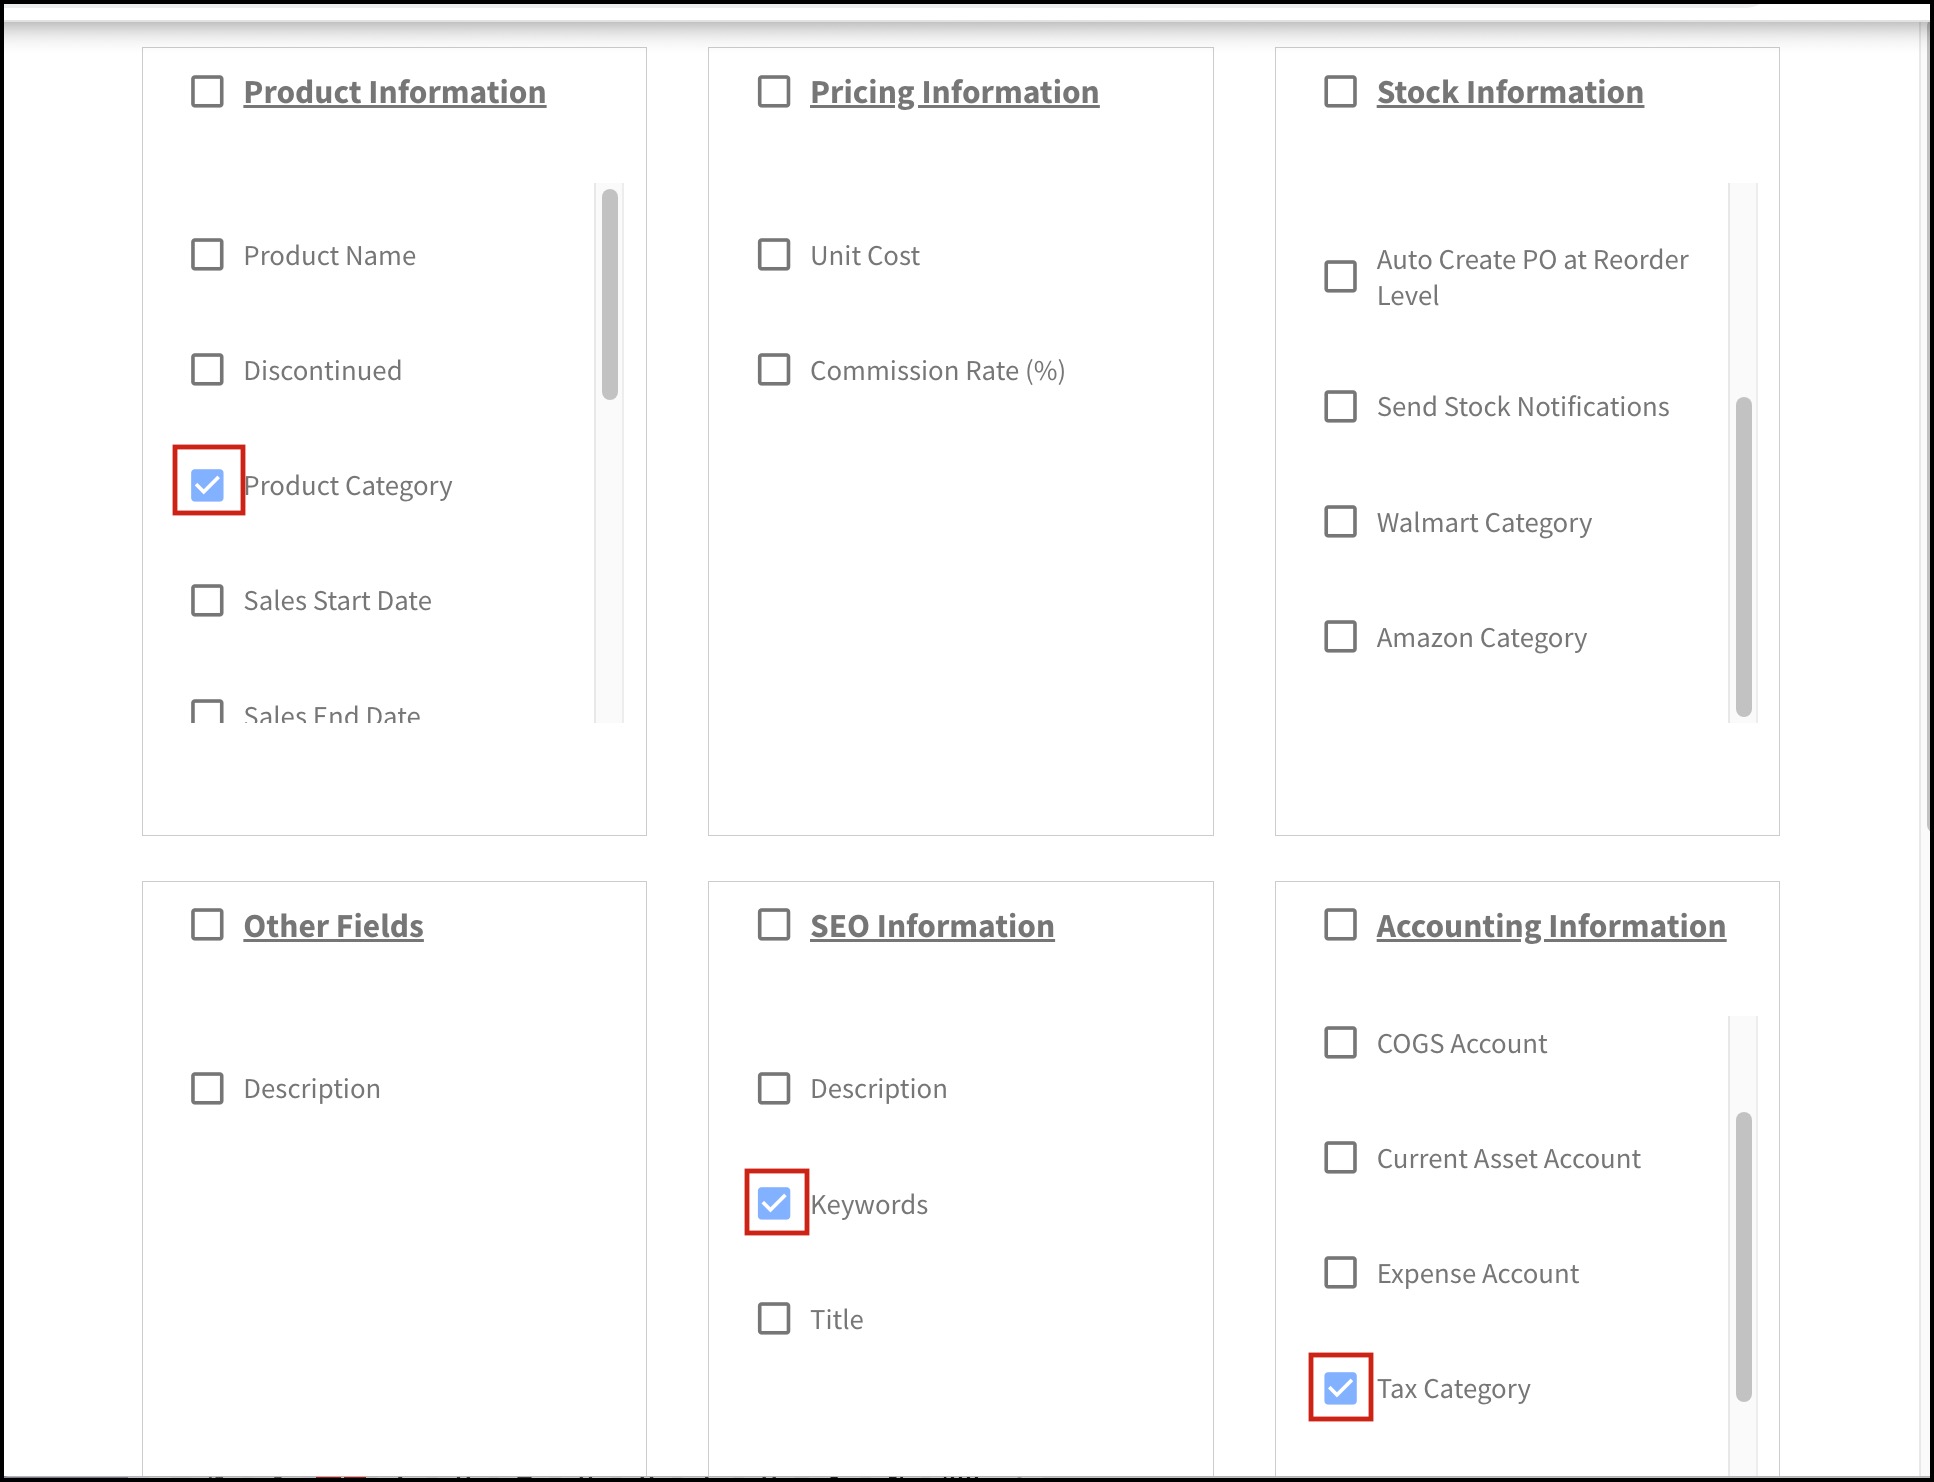Click the Stock Information heading link
Image resolution: width=1934 pixels, height=1482 pixels.
coord(1509,92)
